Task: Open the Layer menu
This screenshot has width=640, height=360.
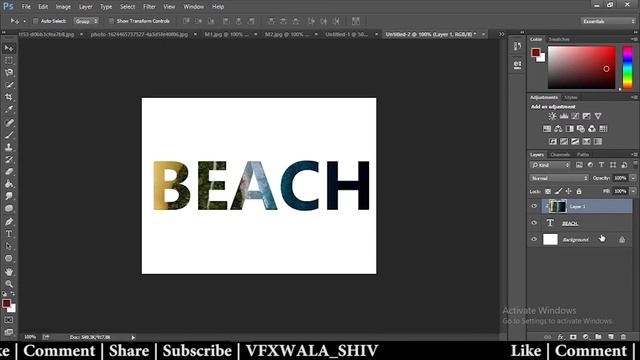Action: [x=85, y=7]
